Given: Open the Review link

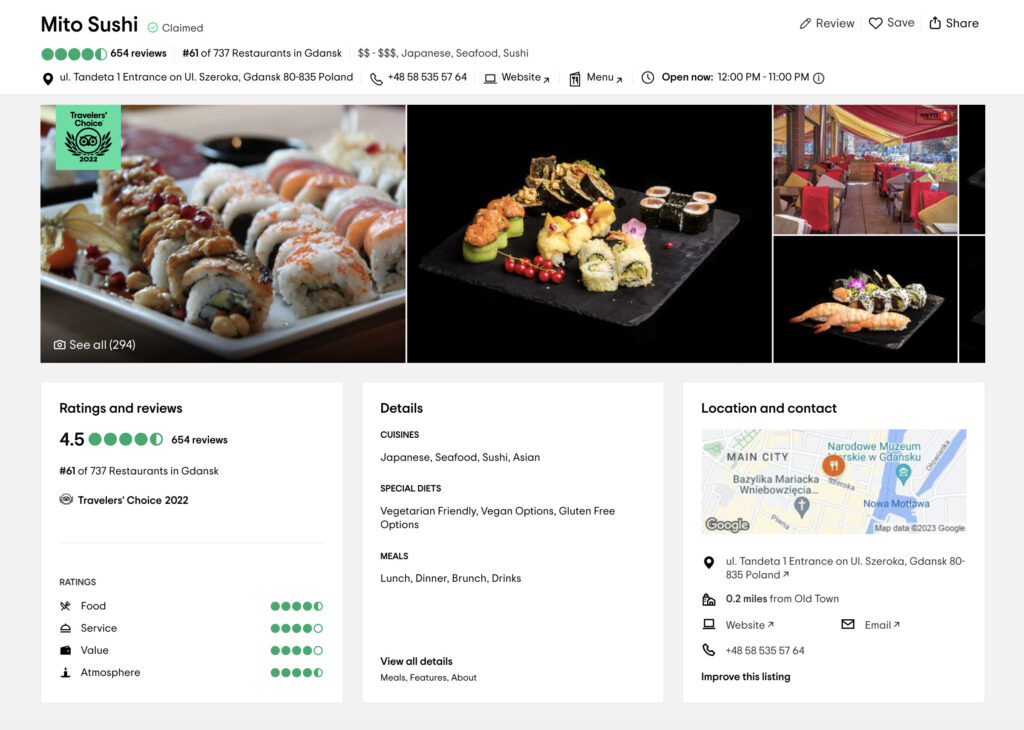Looking at the screenshot, I should (835, 24).
